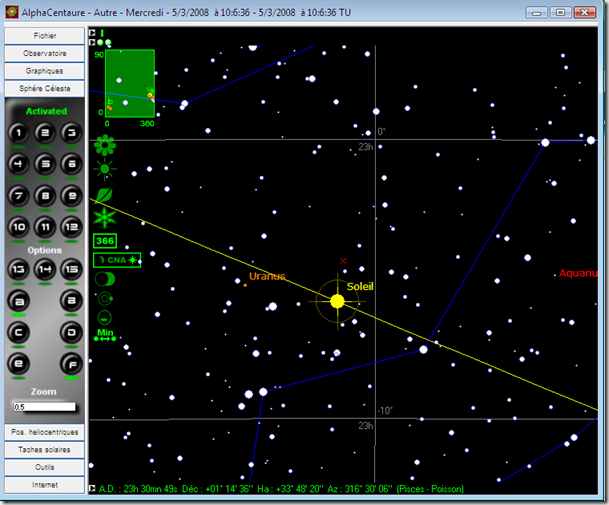Open the Outils menu

click(45, 467)
